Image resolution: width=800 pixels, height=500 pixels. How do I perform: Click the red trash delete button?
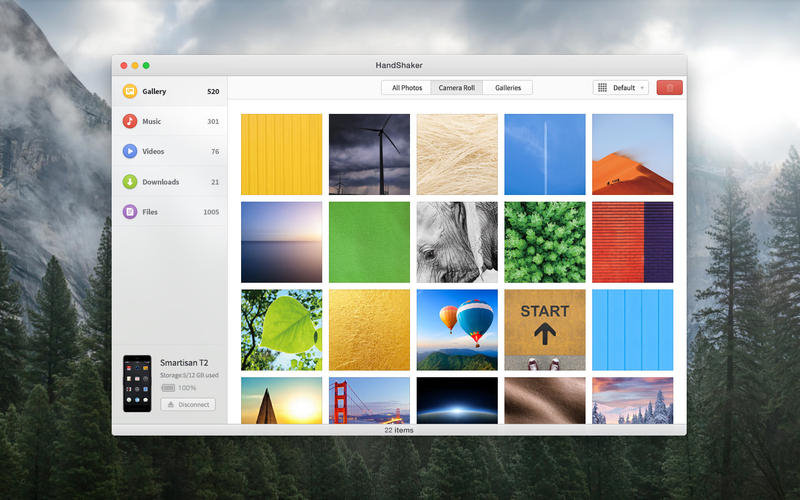(x=670, y=88)
